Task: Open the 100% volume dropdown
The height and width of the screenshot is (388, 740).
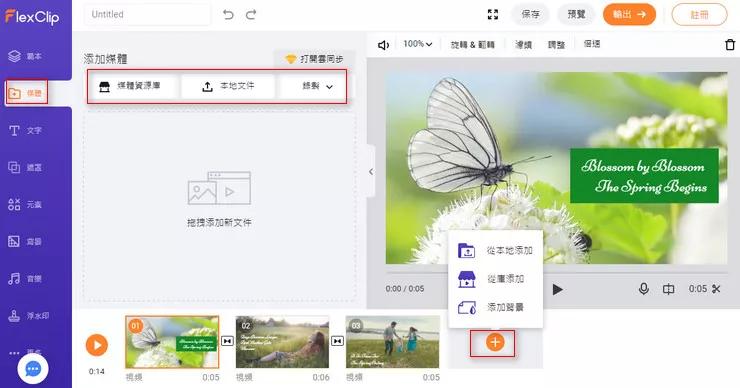Action: 418,44
